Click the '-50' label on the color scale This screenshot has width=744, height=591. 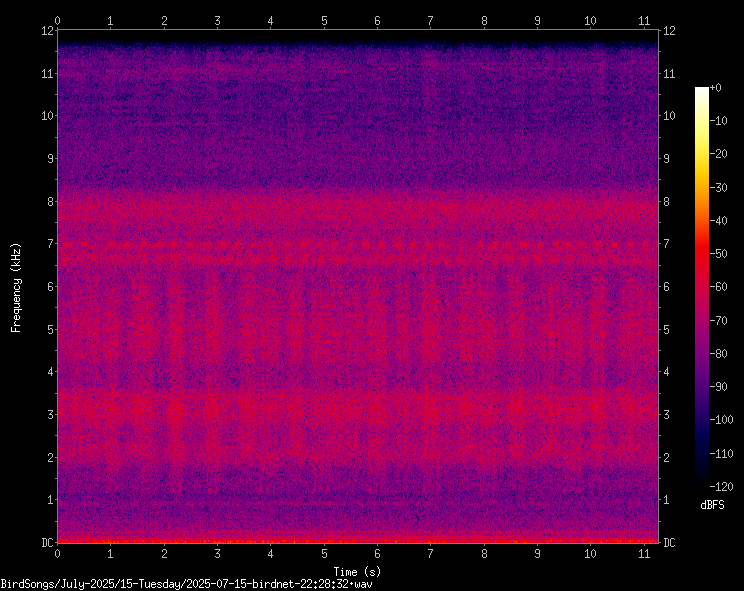[719, 254]
